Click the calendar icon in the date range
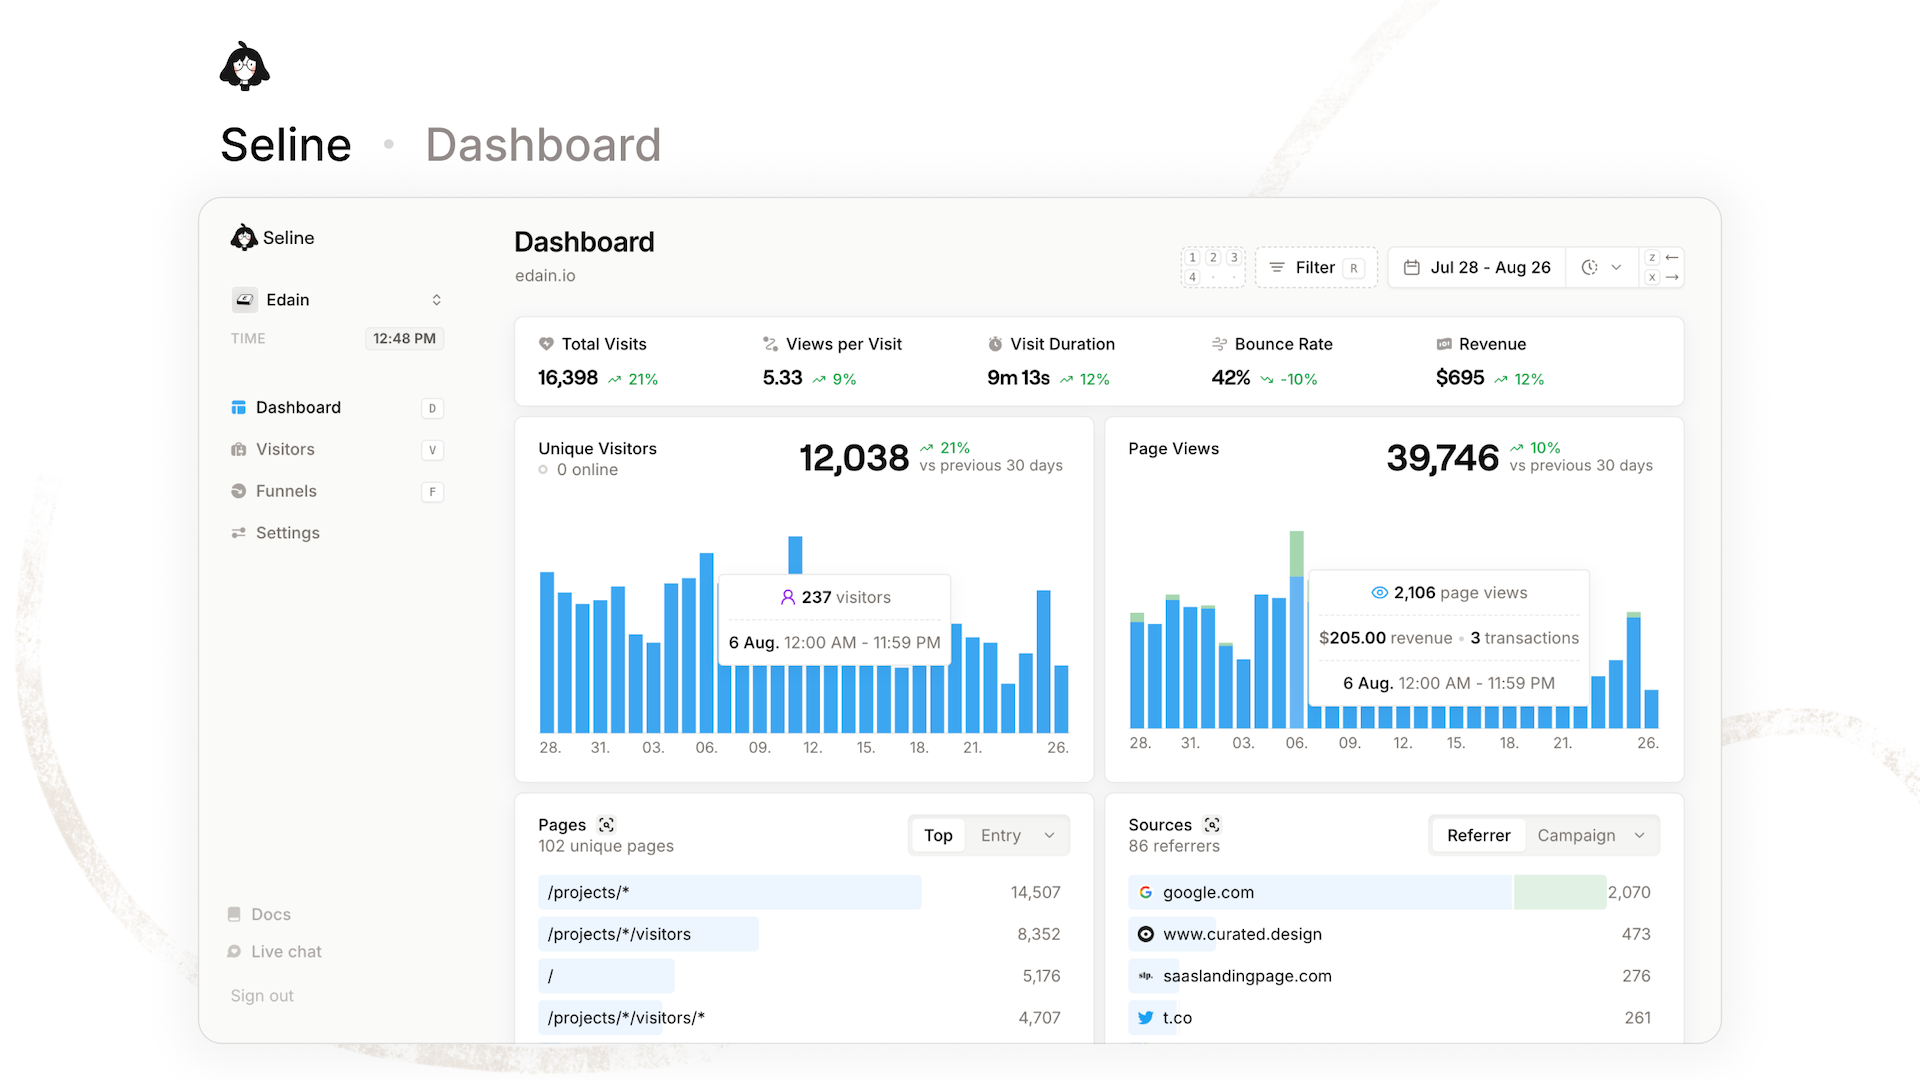 point(1412,268)
